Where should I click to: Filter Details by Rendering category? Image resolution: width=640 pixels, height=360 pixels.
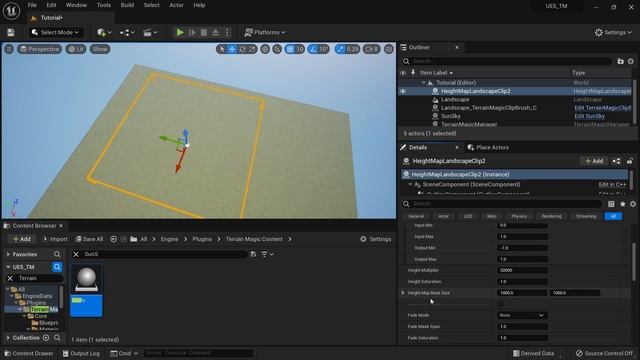(551, 216)
